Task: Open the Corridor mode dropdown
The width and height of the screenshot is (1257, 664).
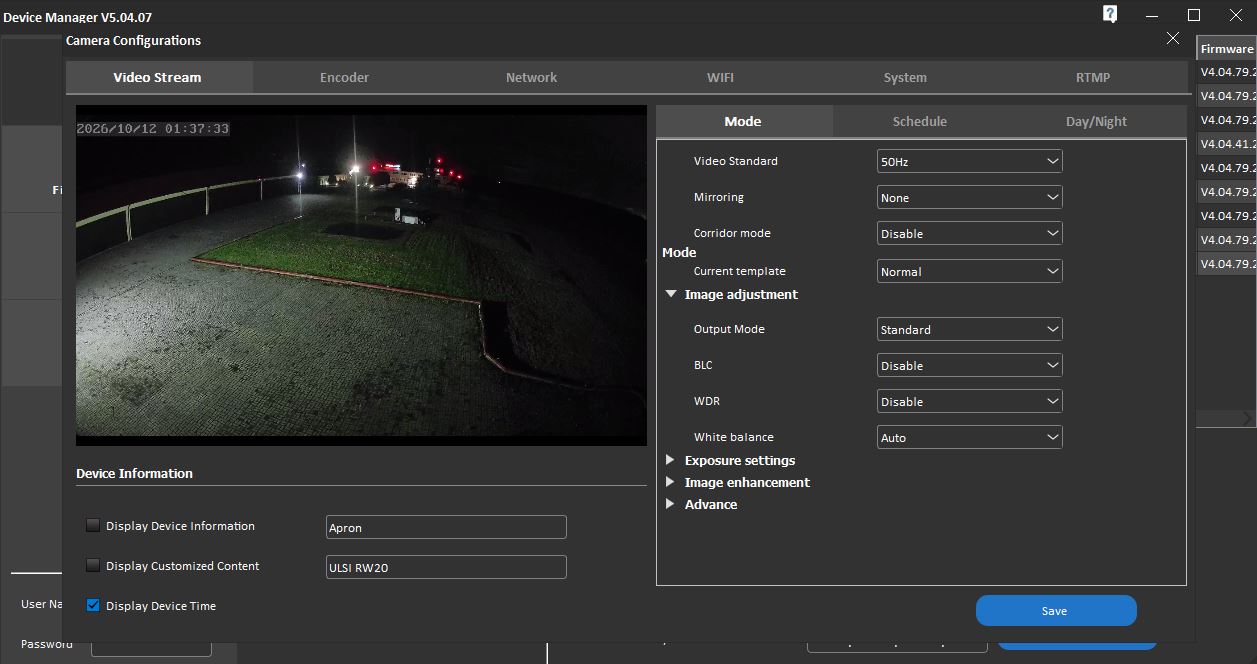Action: pyautogui.click(x=969, y=233)
